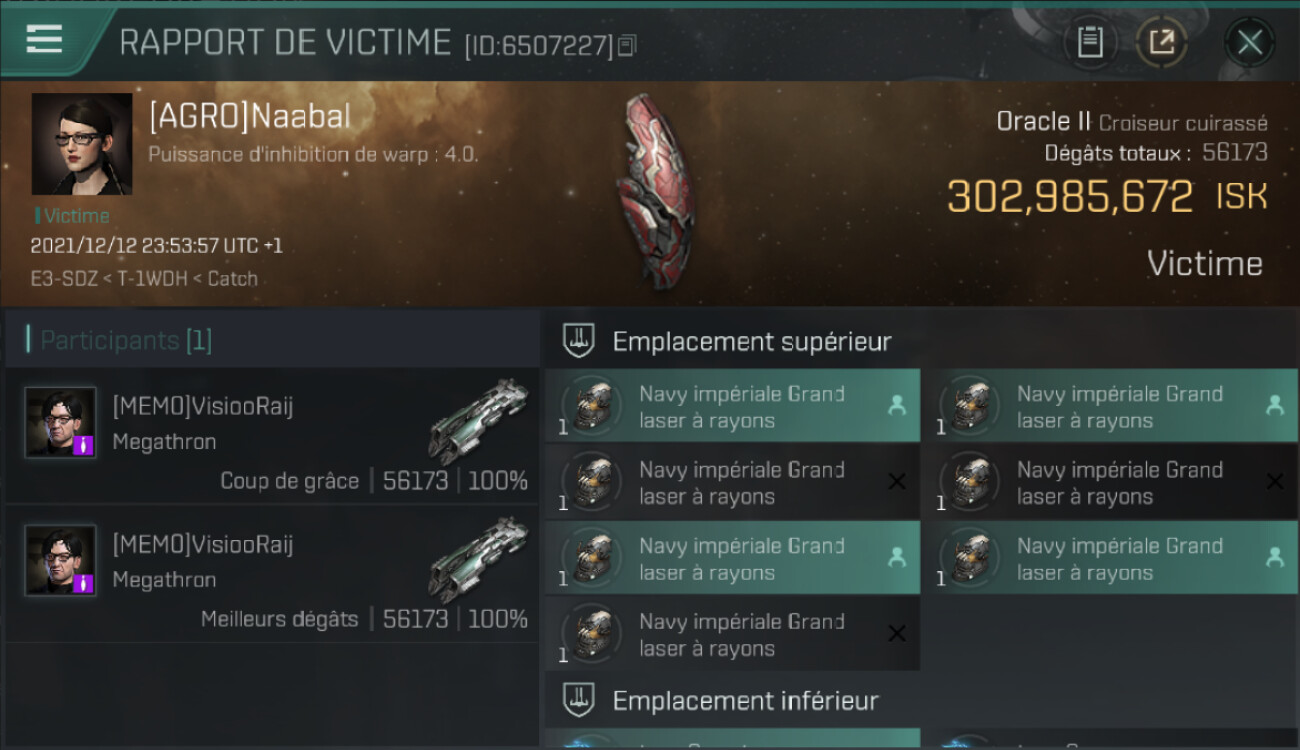This screenshot has width=1300, height=750.
Task: Click the E3-SDZ < T-1WDH < Catch location
Action: pos(144,279)
